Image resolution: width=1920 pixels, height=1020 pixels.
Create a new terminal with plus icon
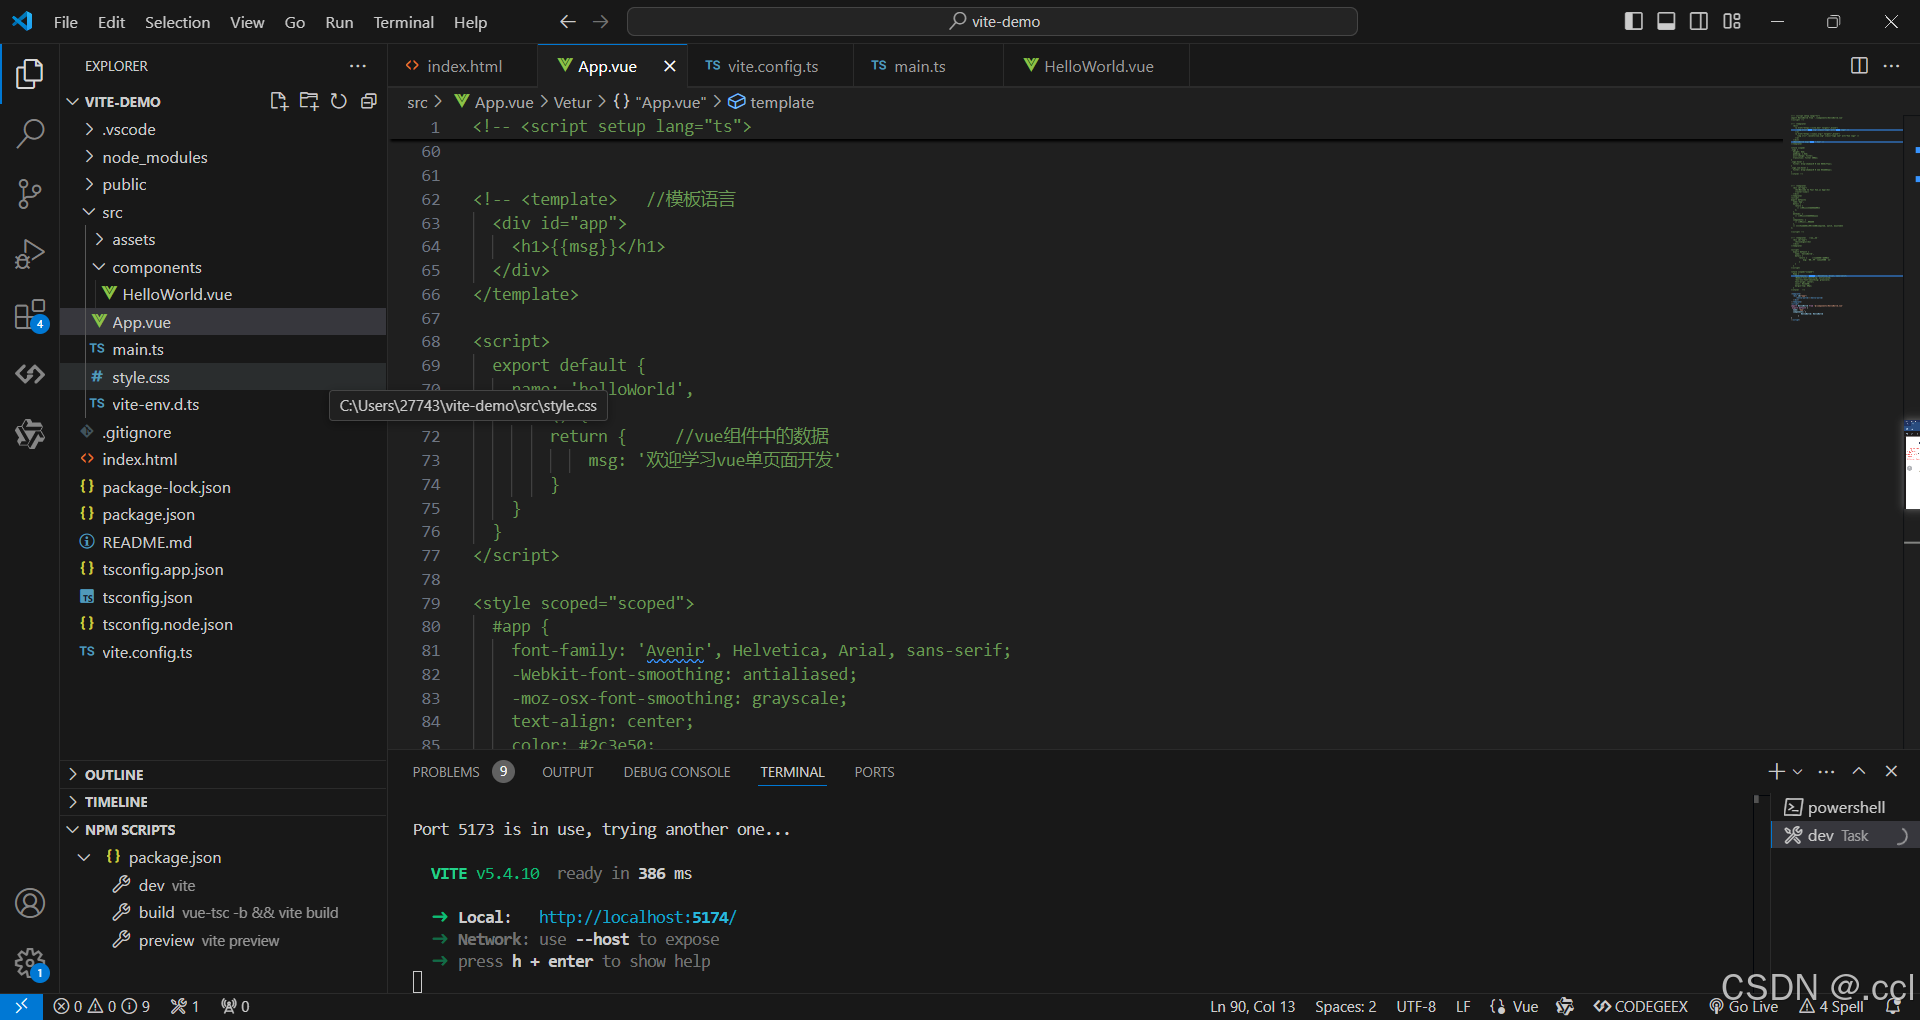coord(1776,772)
